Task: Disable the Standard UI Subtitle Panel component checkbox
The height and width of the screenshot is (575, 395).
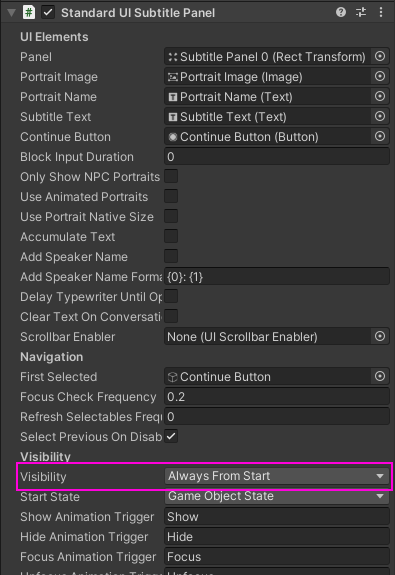Action: (x=48, y=12)
